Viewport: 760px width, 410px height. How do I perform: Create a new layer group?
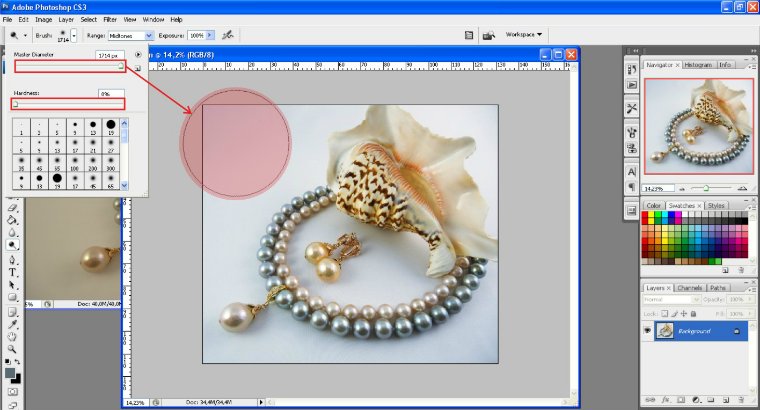pyautogui.click(x=711, y=400)
